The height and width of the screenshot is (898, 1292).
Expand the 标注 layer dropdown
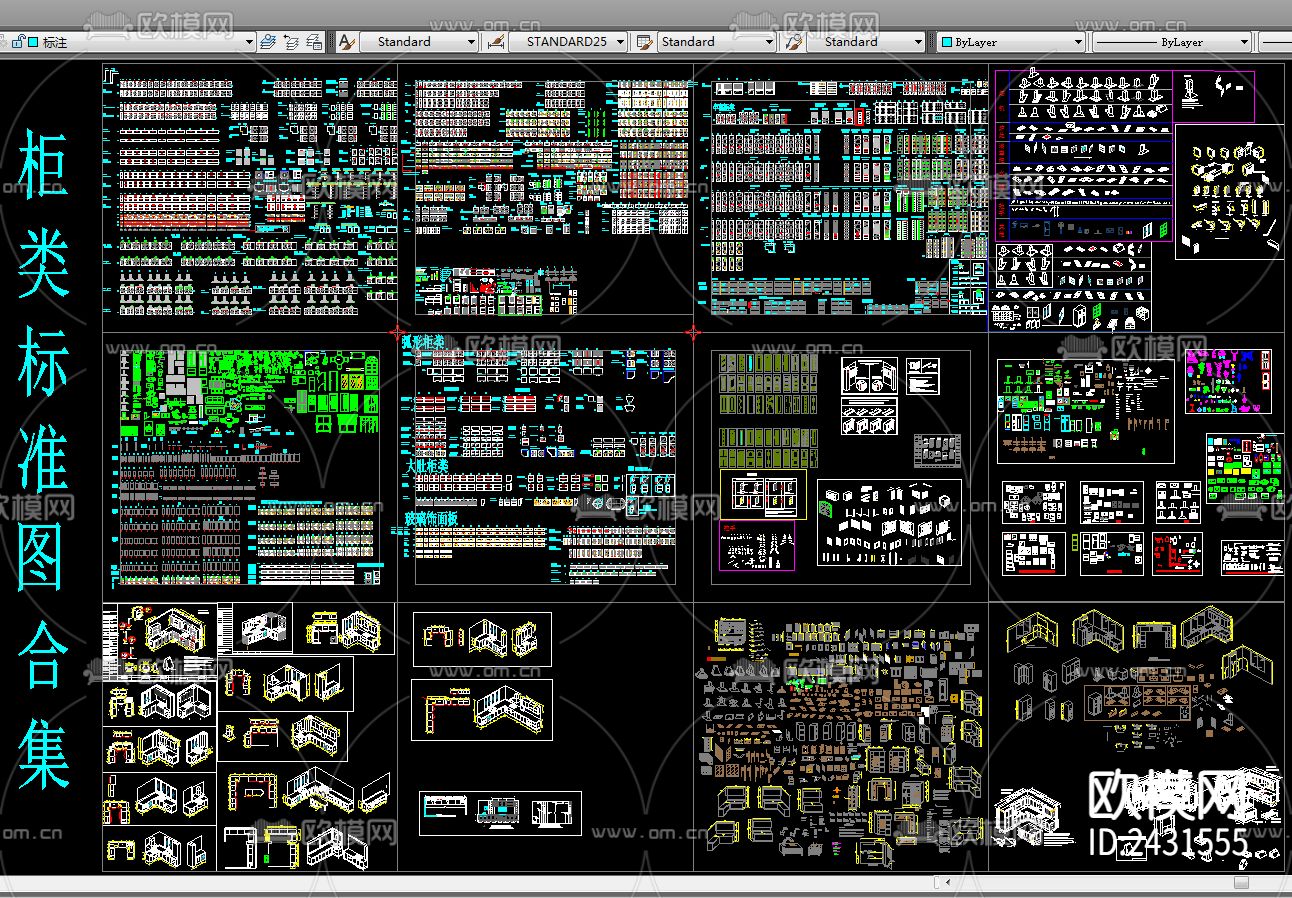click(x=249, y=42)
